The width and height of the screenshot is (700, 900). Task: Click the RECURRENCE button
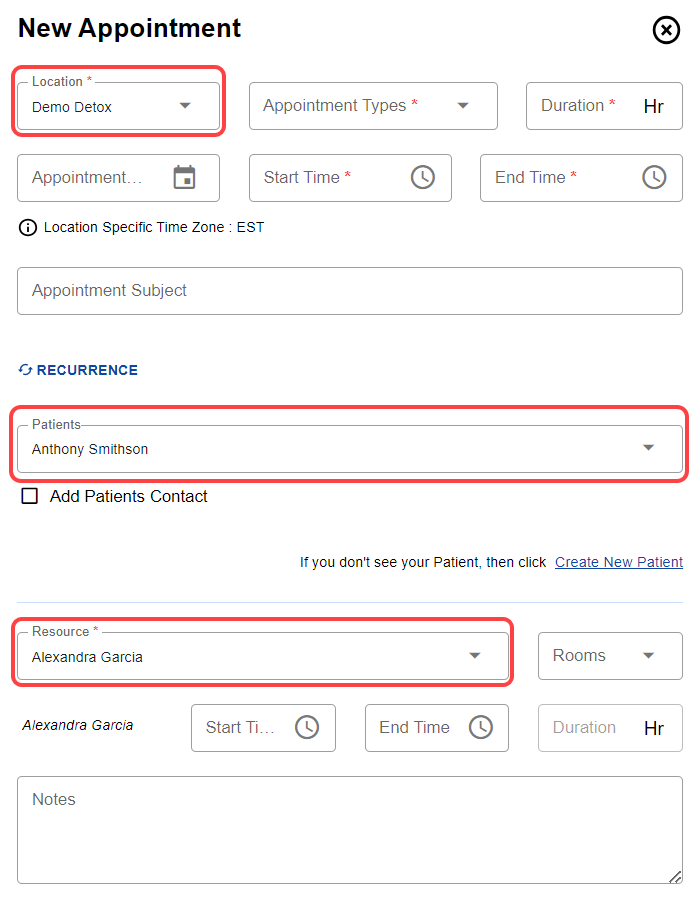[x=87, y=370]
